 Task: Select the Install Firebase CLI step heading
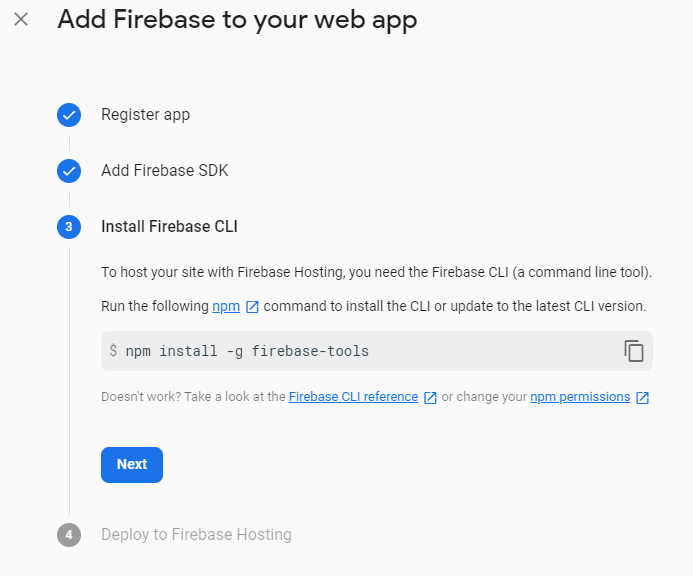click(x=169, y=227)
